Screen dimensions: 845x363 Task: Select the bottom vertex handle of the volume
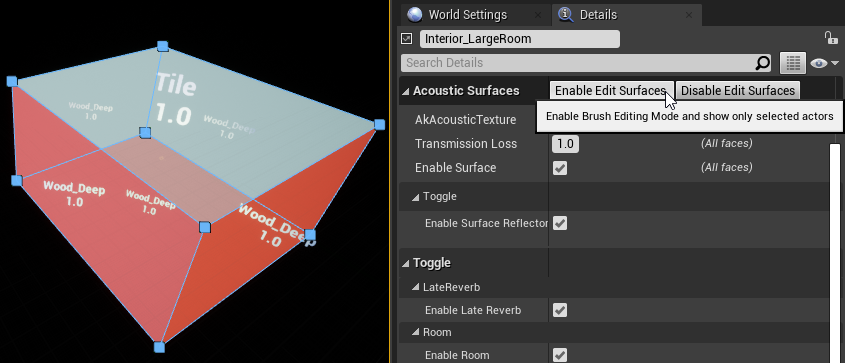[x=159, y=347]
